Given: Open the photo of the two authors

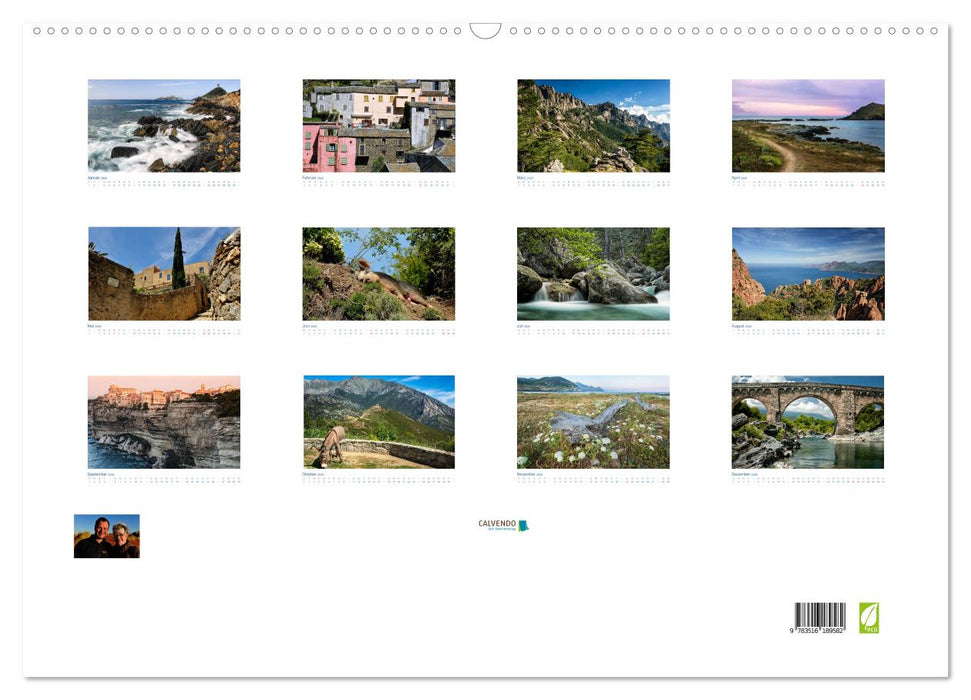Looking at the screenshot, I should tap(107, 536).
